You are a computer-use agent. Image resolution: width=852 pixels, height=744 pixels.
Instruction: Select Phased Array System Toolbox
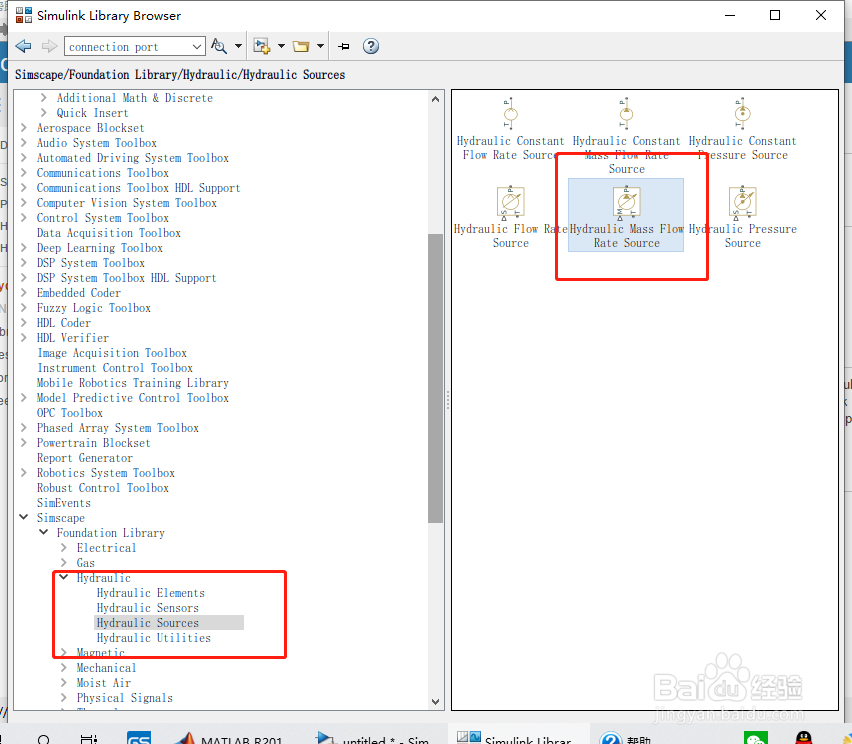click(x=117, y=428)
